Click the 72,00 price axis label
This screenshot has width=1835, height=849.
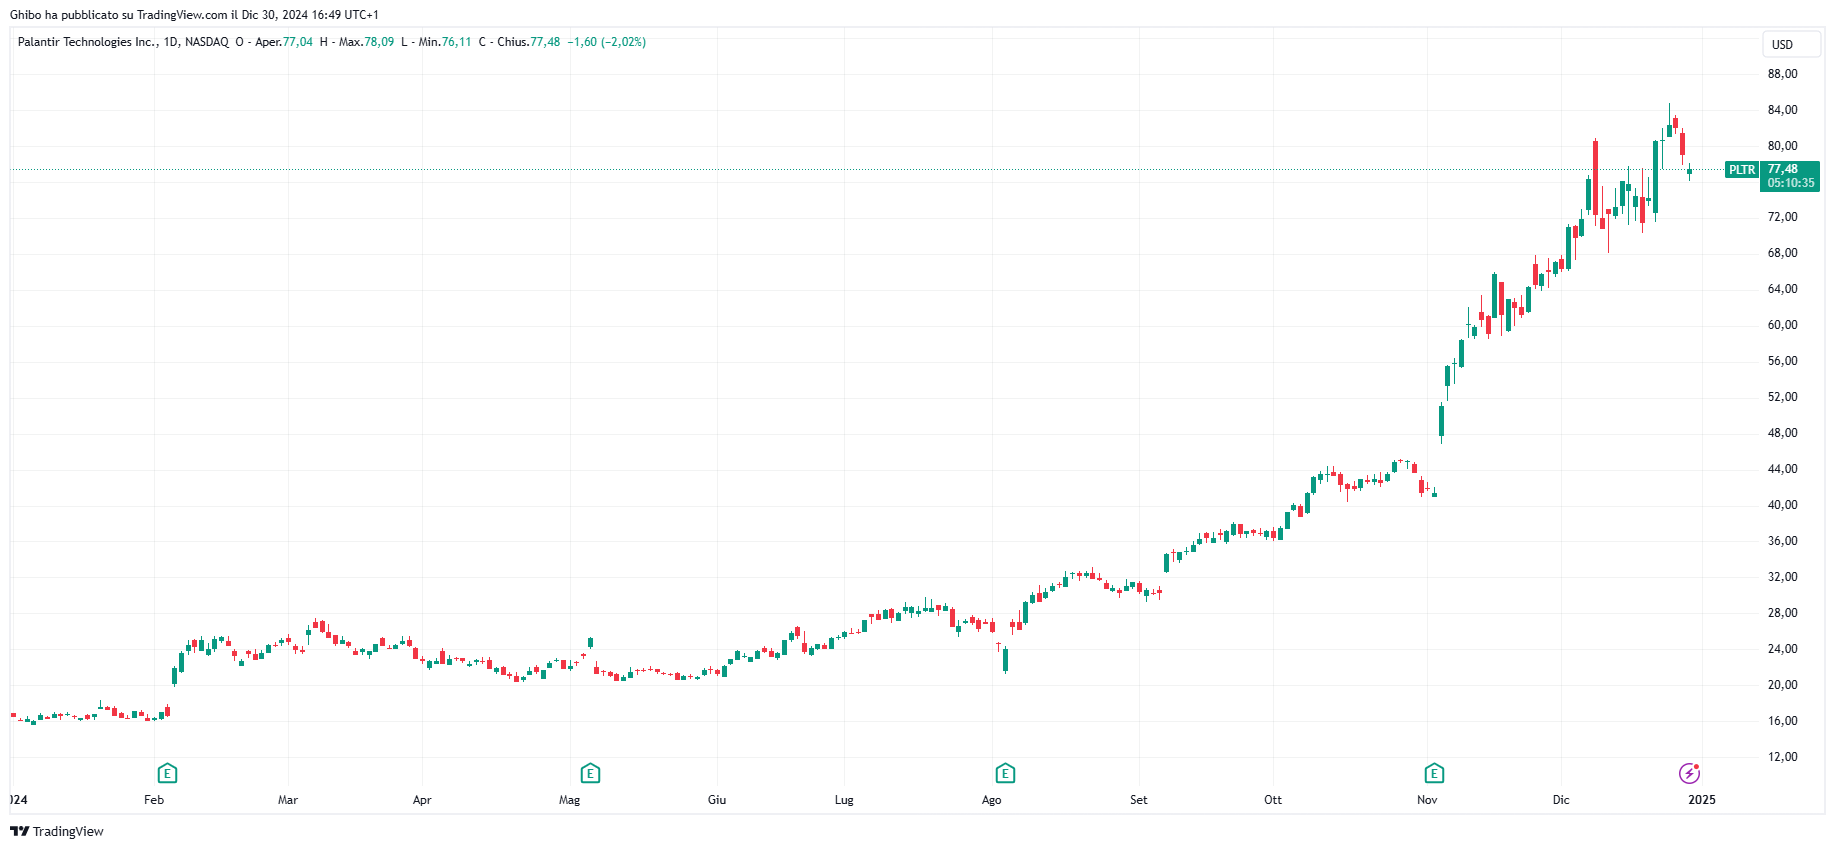[1782, 217]
